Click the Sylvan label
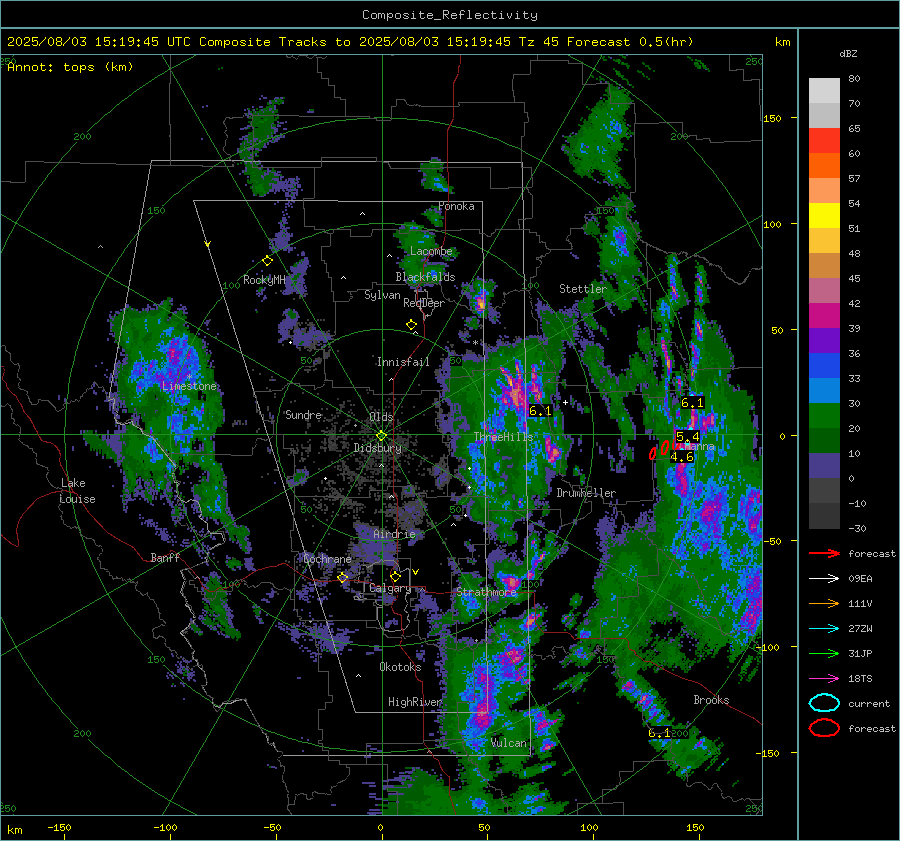This screenshot has height=841, width=900. pyautogui.click(x=382, y=295)
